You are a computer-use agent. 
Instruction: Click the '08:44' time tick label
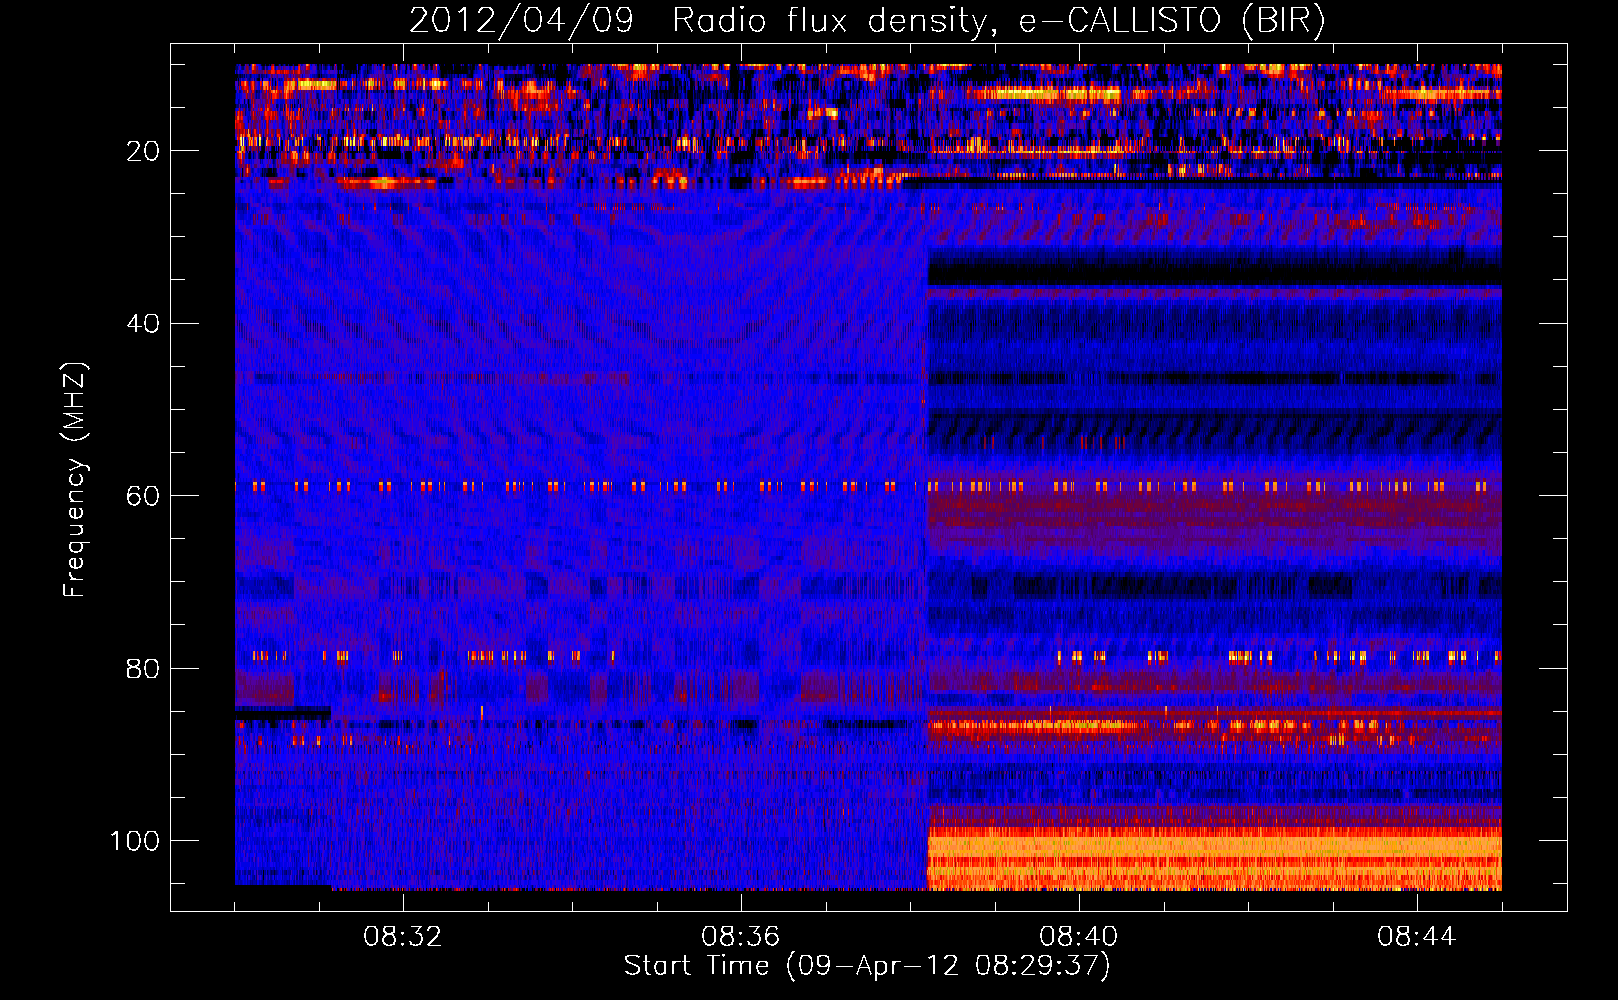point(1417,937)
